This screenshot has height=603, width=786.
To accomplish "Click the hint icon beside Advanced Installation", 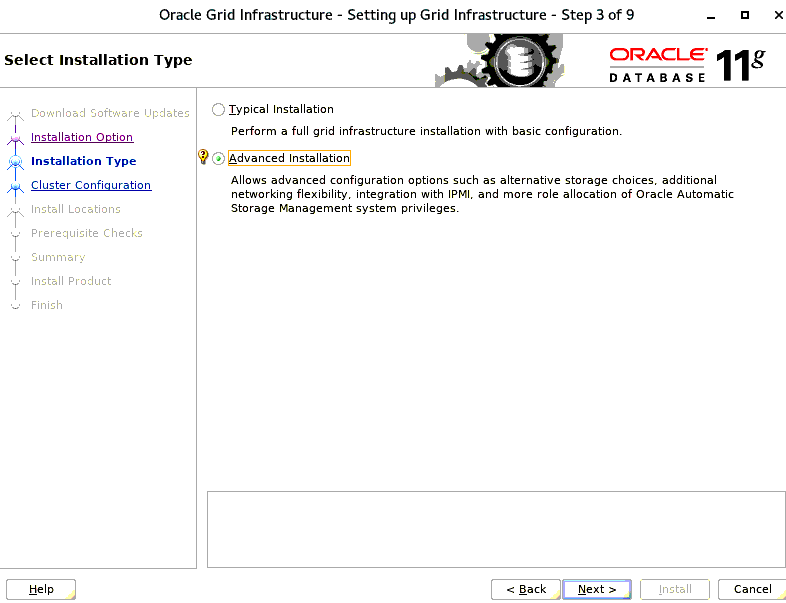I will (x=203, y=158).
